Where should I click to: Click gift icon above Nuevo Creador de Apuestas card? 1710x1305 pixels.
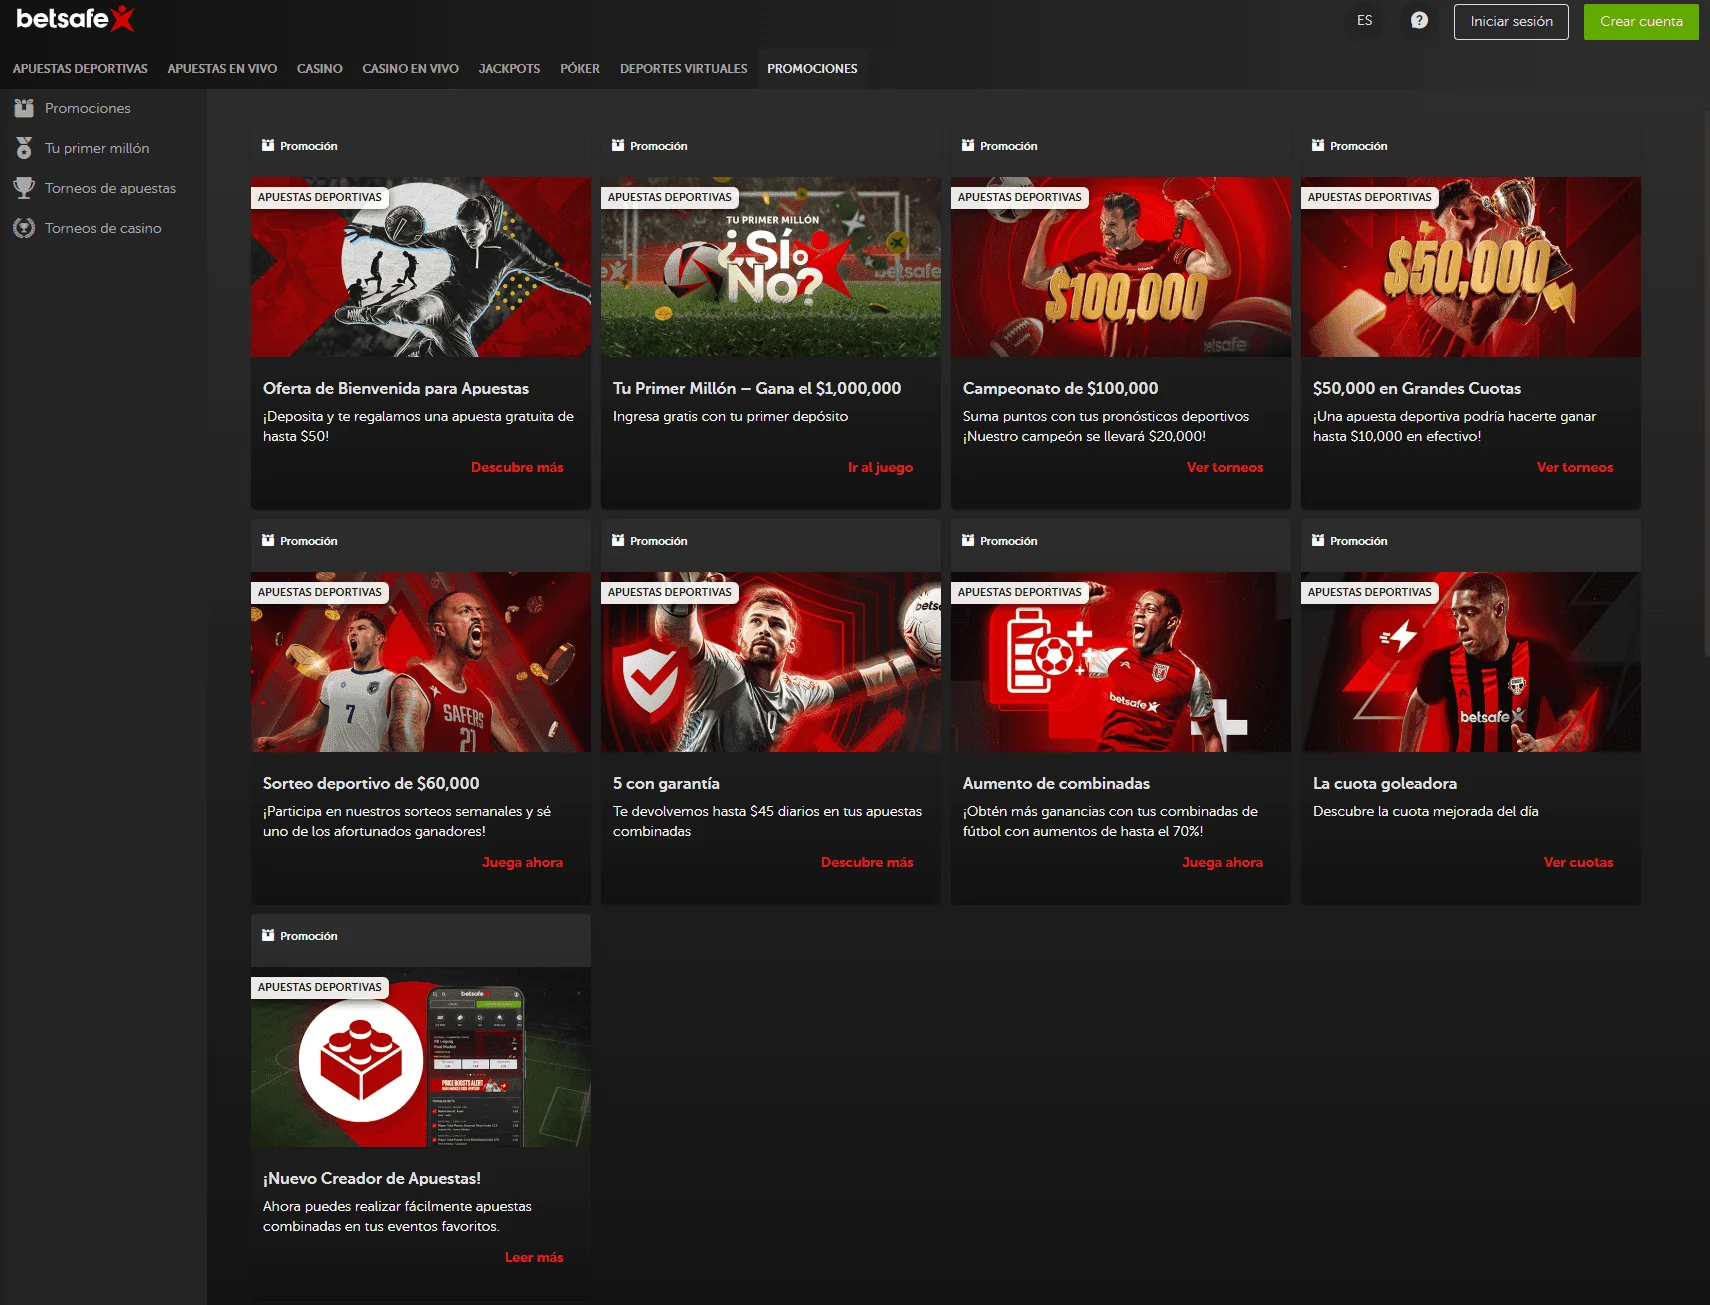(x=268, y=936)
